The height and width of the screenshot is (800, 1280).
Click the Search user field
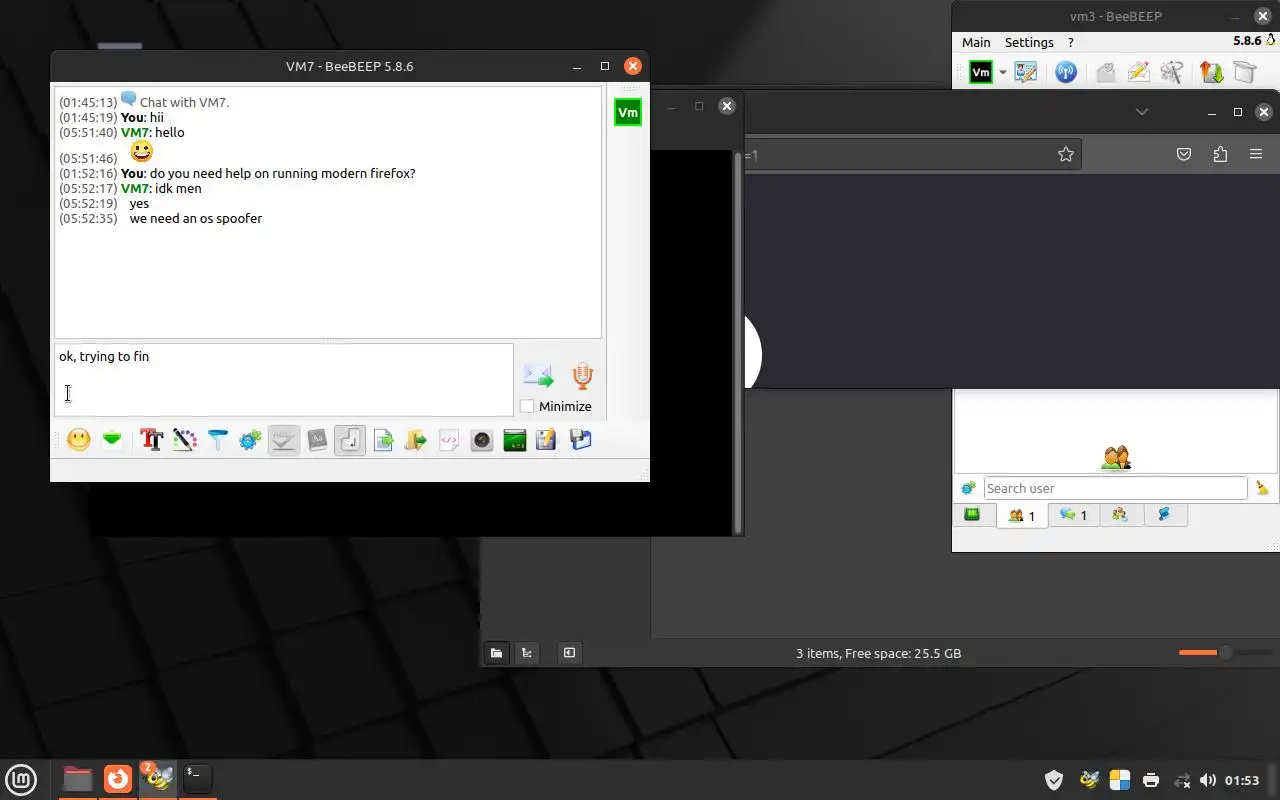(x=1115, y=488)
